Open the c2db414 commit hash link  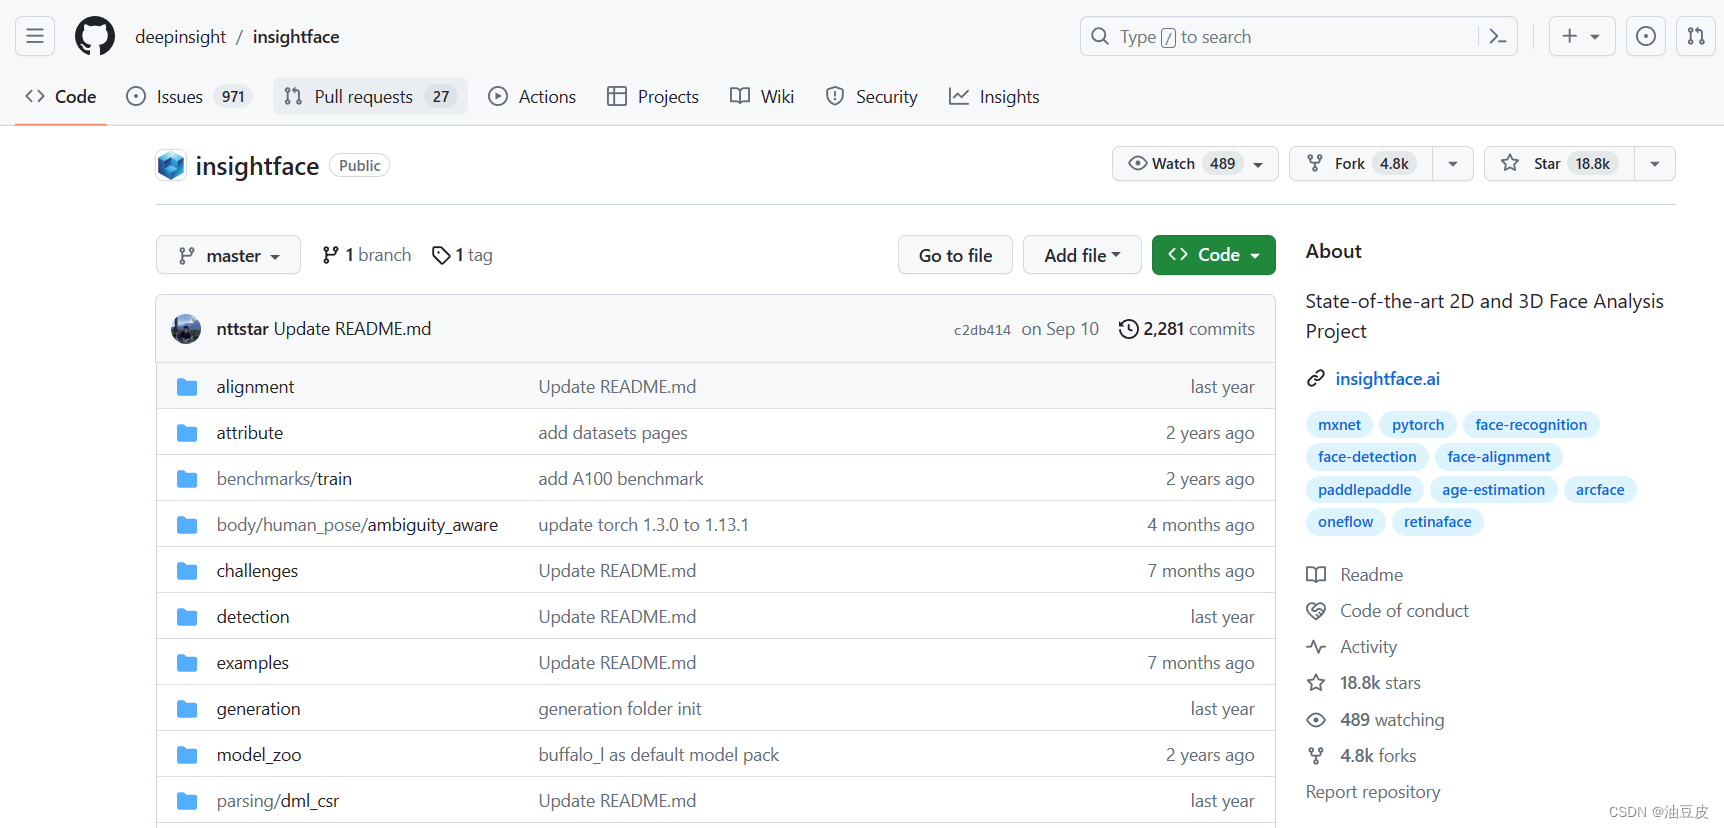[x=982, y=330]
